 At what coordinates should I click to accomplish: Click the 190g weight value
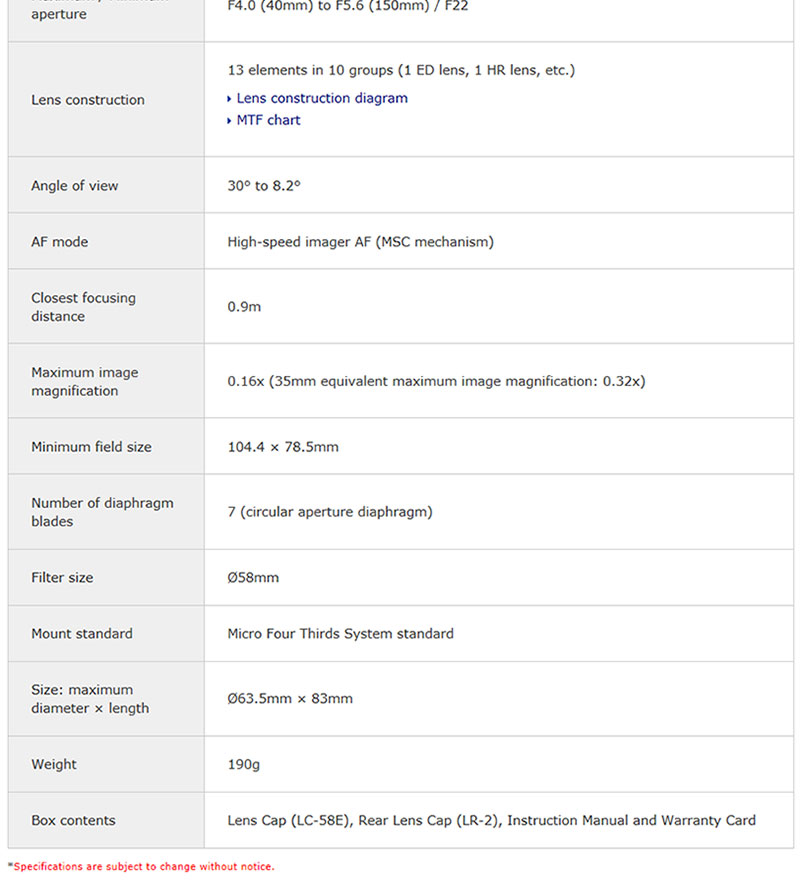coord(244,765)
